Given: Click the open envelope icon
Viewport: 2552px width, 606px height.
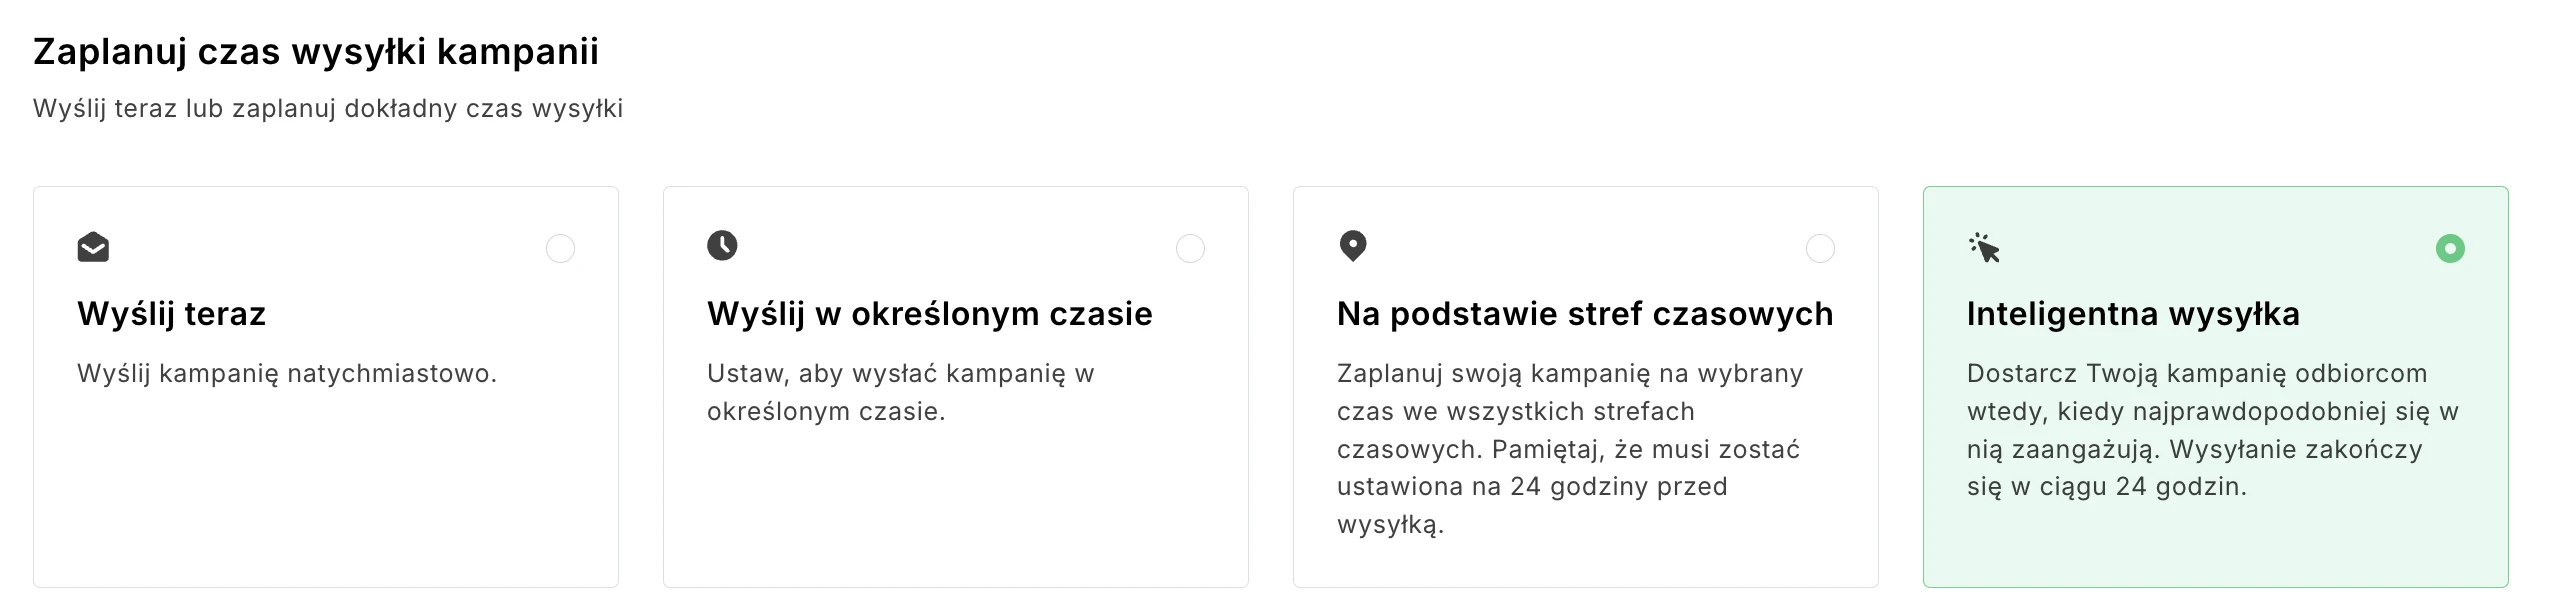Looking at the screenshot, I should point(93,246).
